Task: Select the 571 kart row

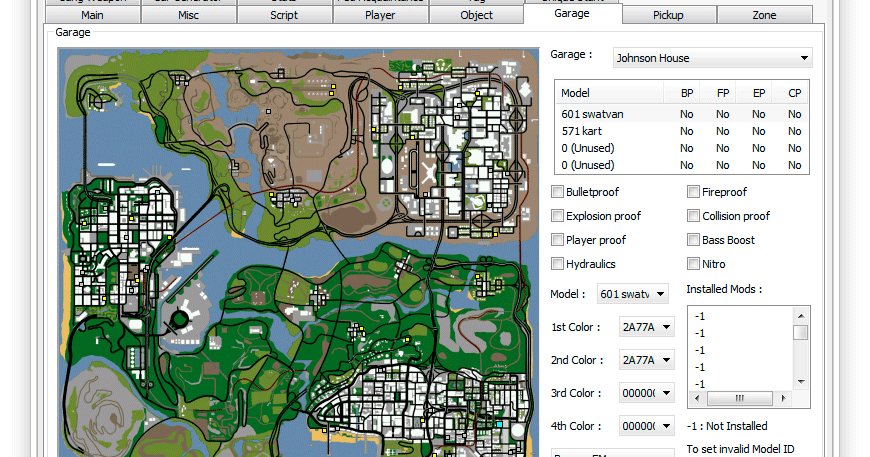Action: [x=682, y=131]
